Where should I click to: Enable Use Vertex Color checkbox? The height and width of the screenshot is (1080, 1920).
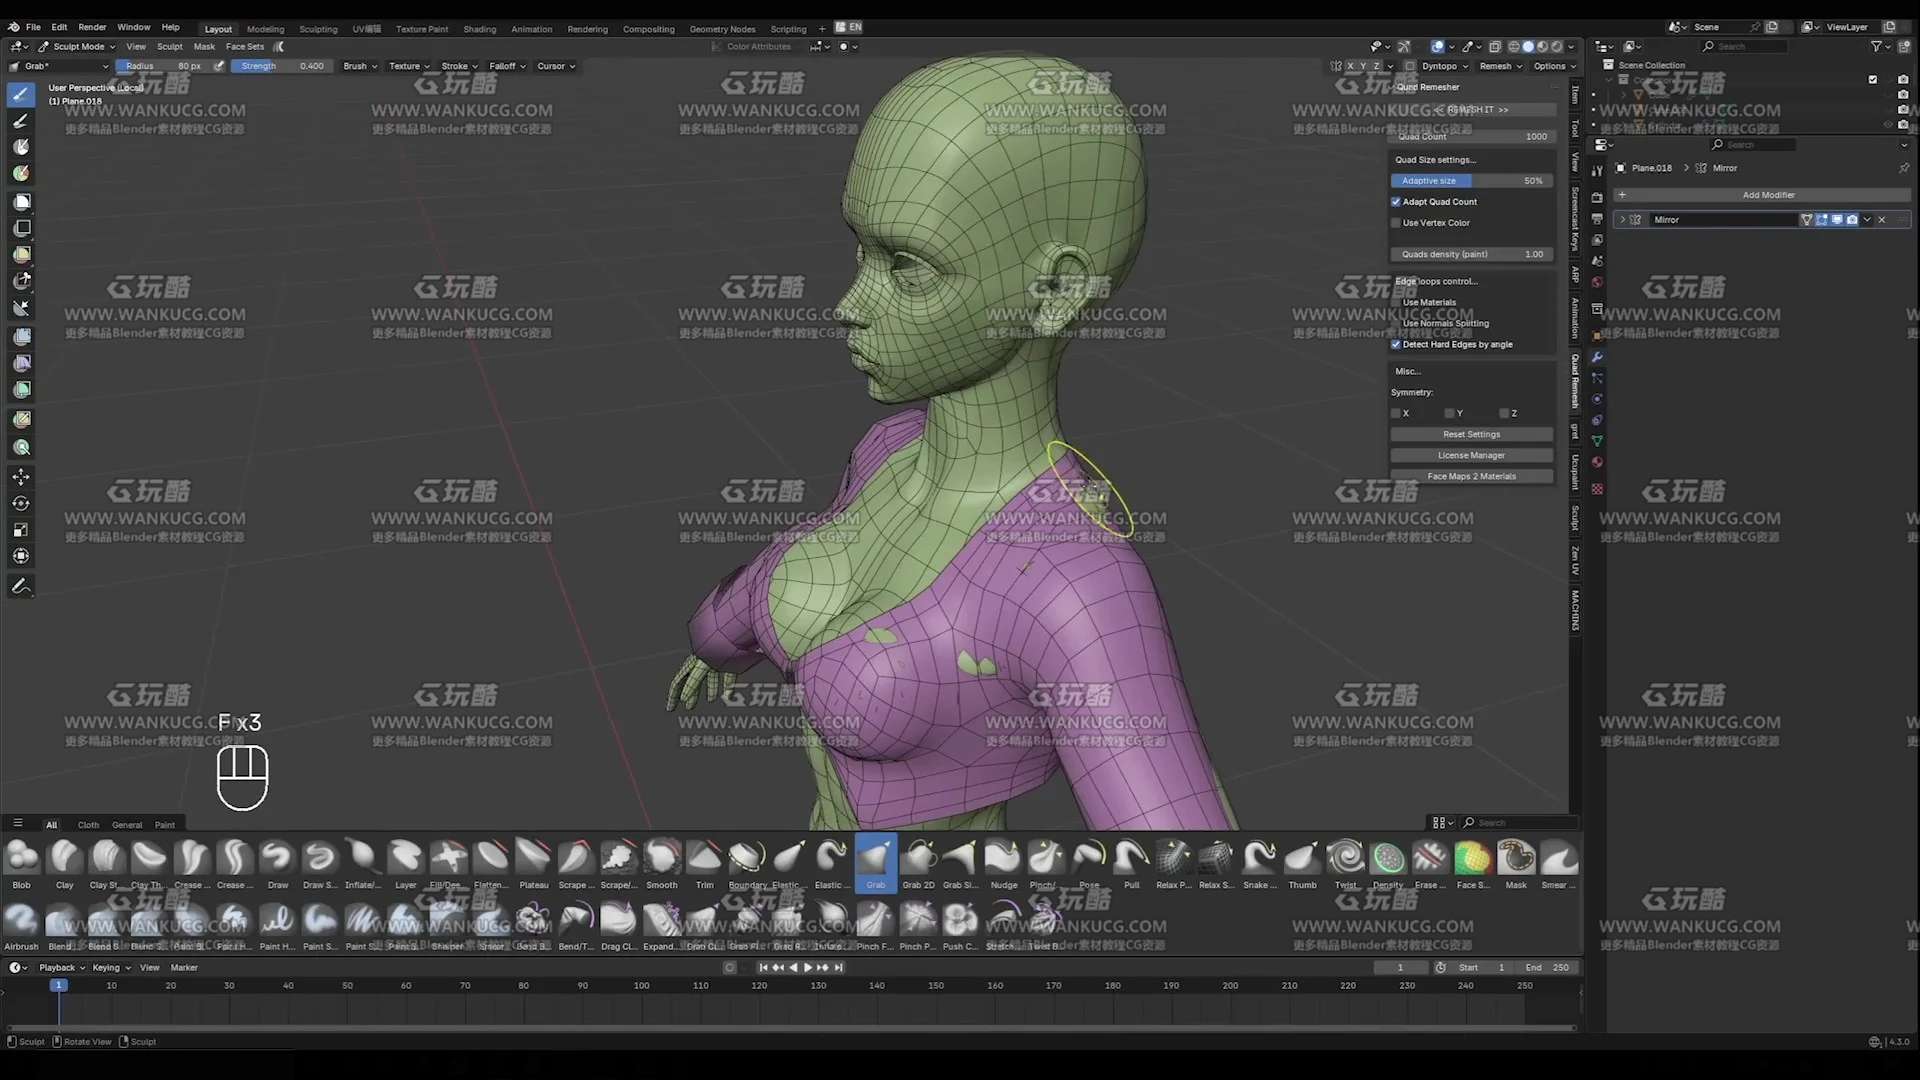[1396, 223]
